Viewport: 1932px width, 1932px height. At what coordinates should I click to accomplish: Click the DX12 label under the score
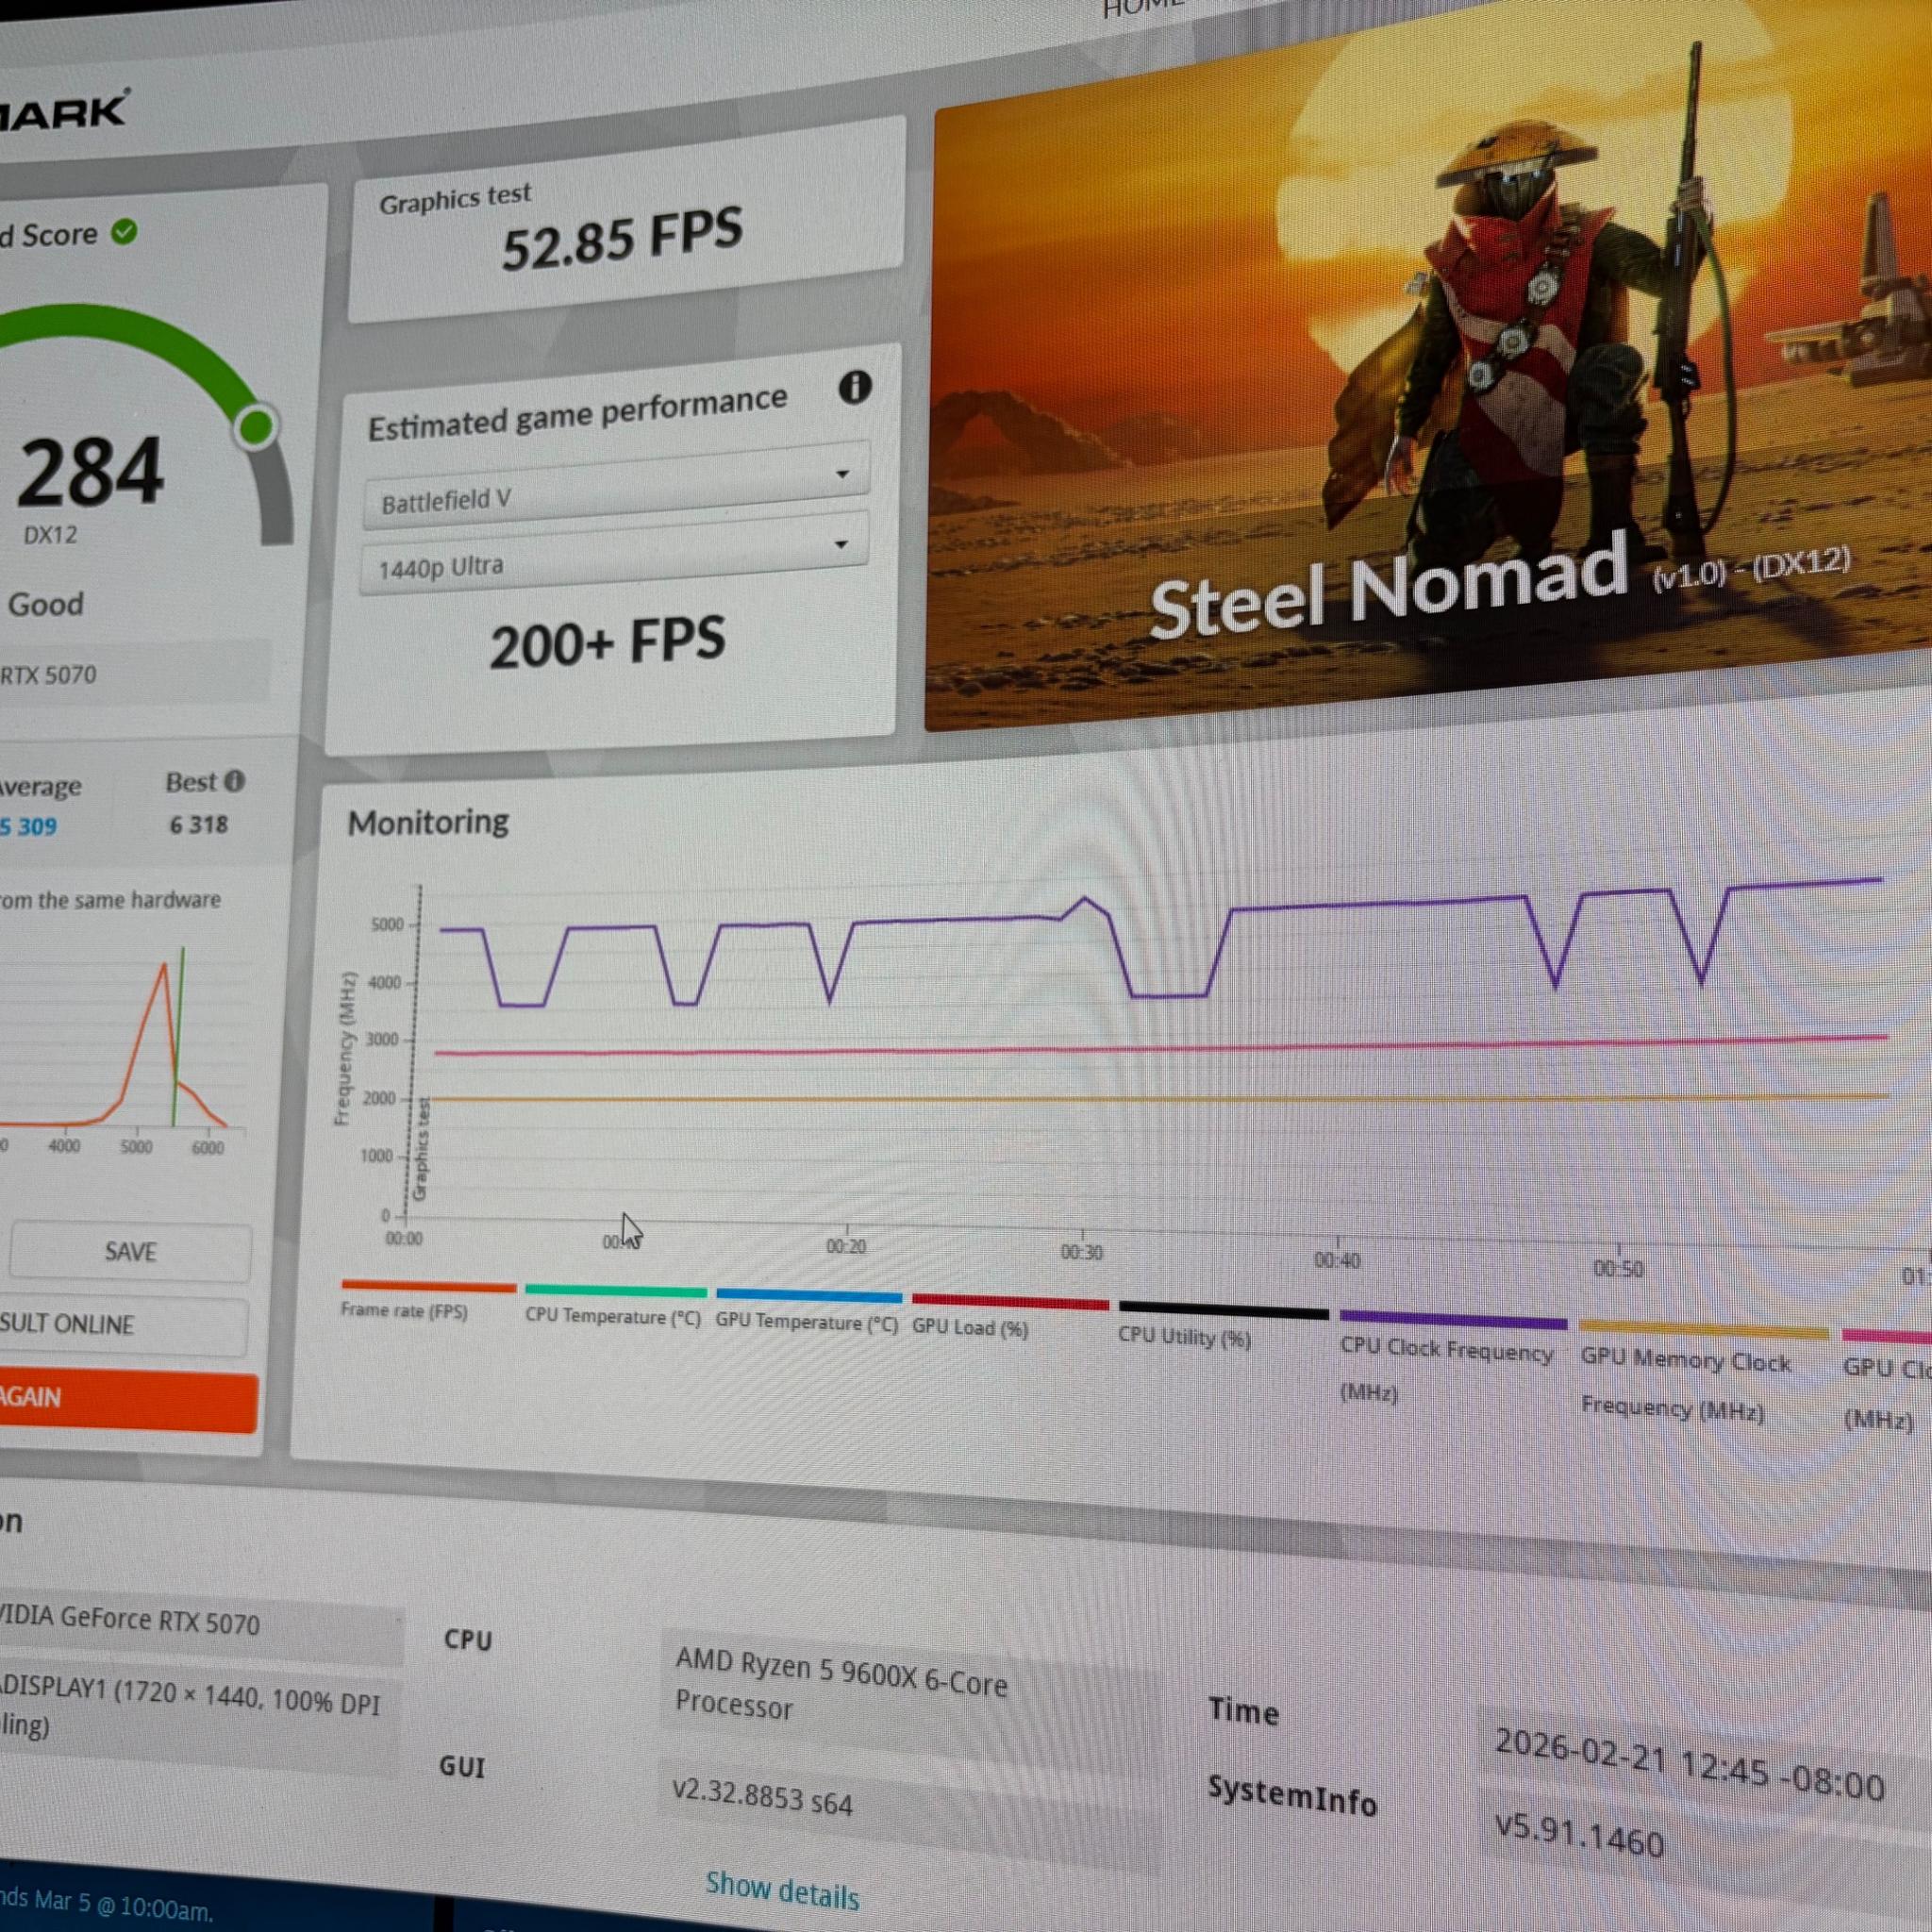pyautogui.click(x=50, y=535)
